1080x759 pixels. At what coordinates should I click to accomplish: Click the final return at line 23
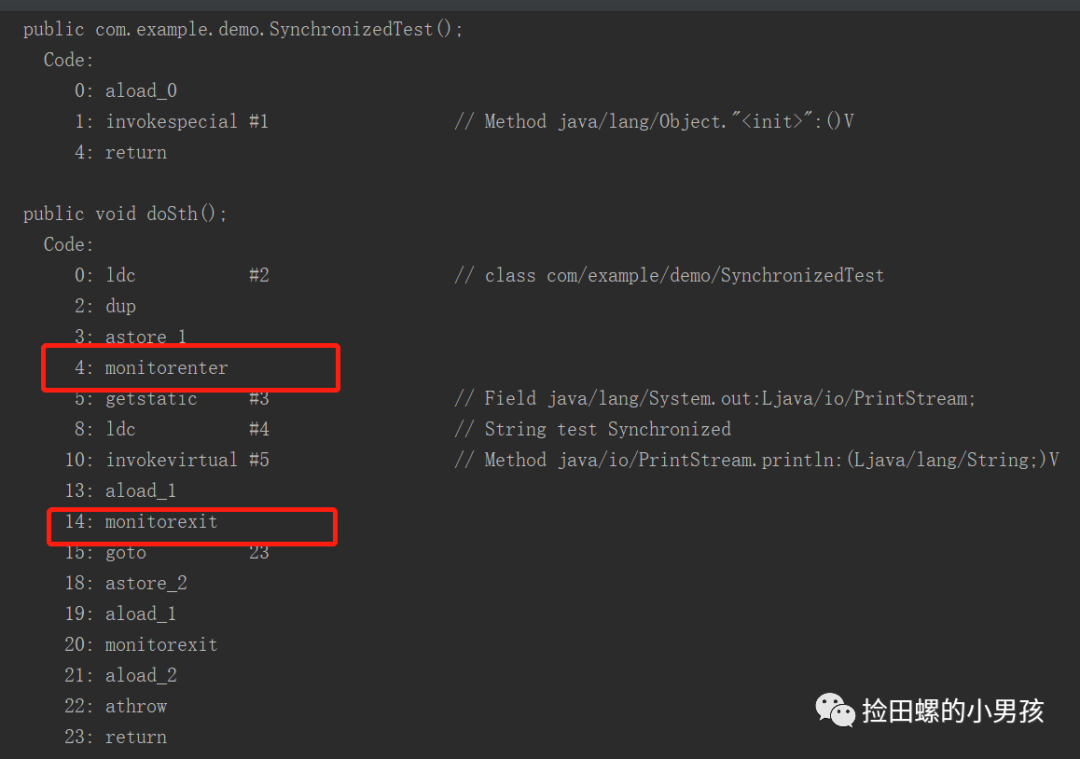tap(136, 738)
